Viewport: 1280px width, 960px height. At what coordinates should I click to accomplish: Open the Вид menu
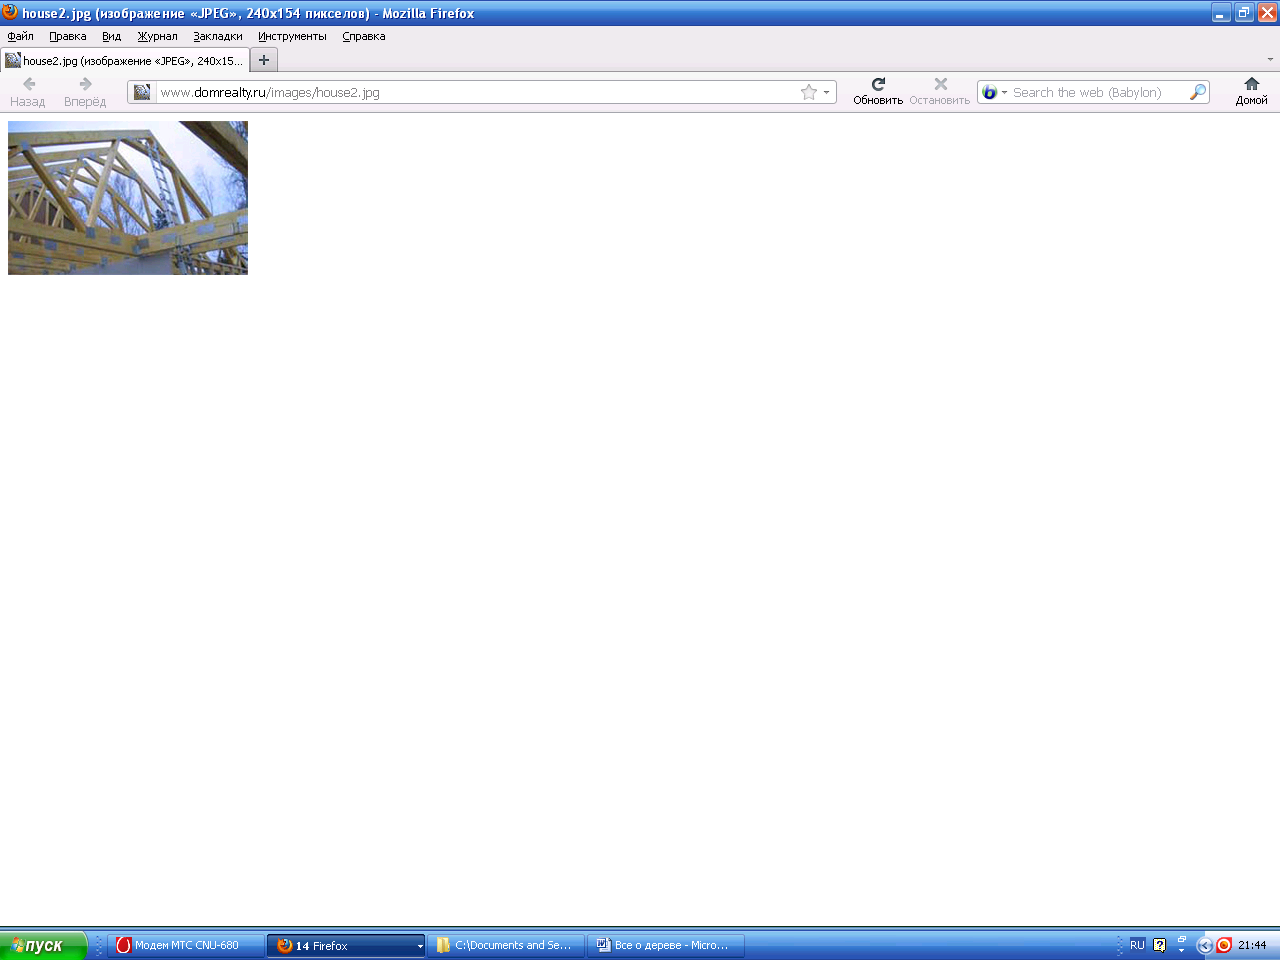pos(111,36)
